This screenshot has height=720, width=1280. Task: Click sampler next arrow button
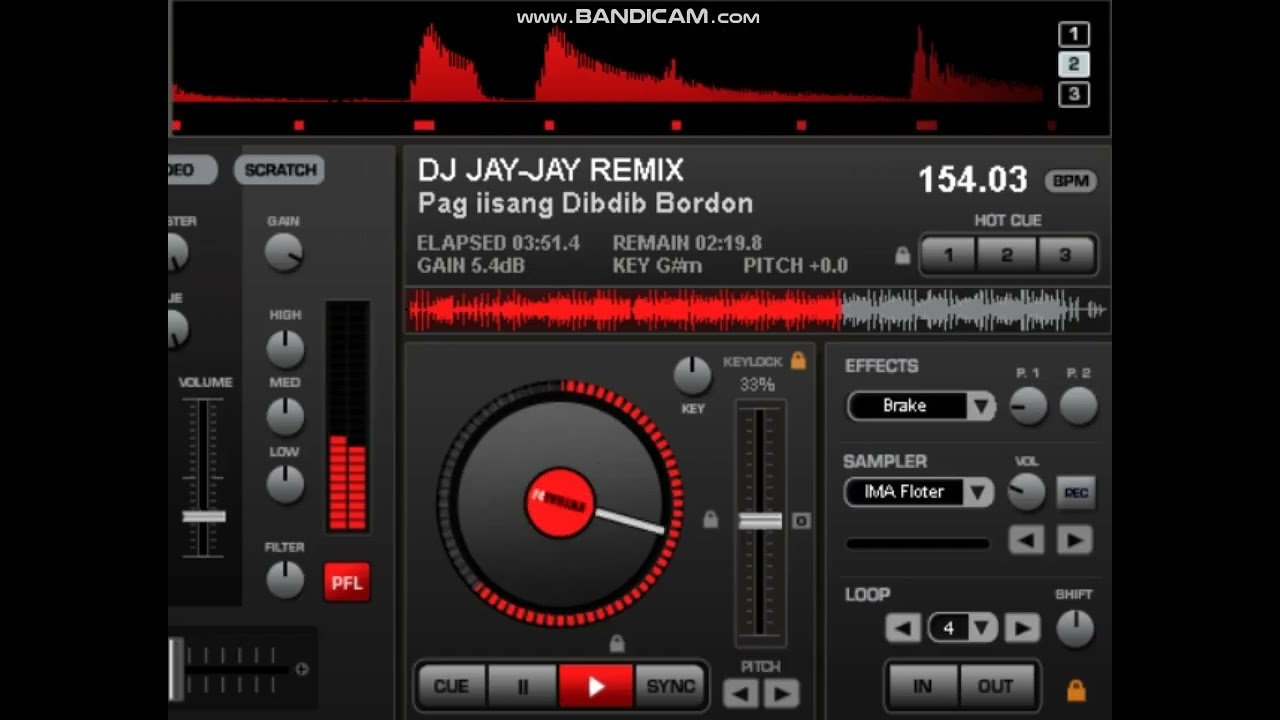(x=1075, y=540)
